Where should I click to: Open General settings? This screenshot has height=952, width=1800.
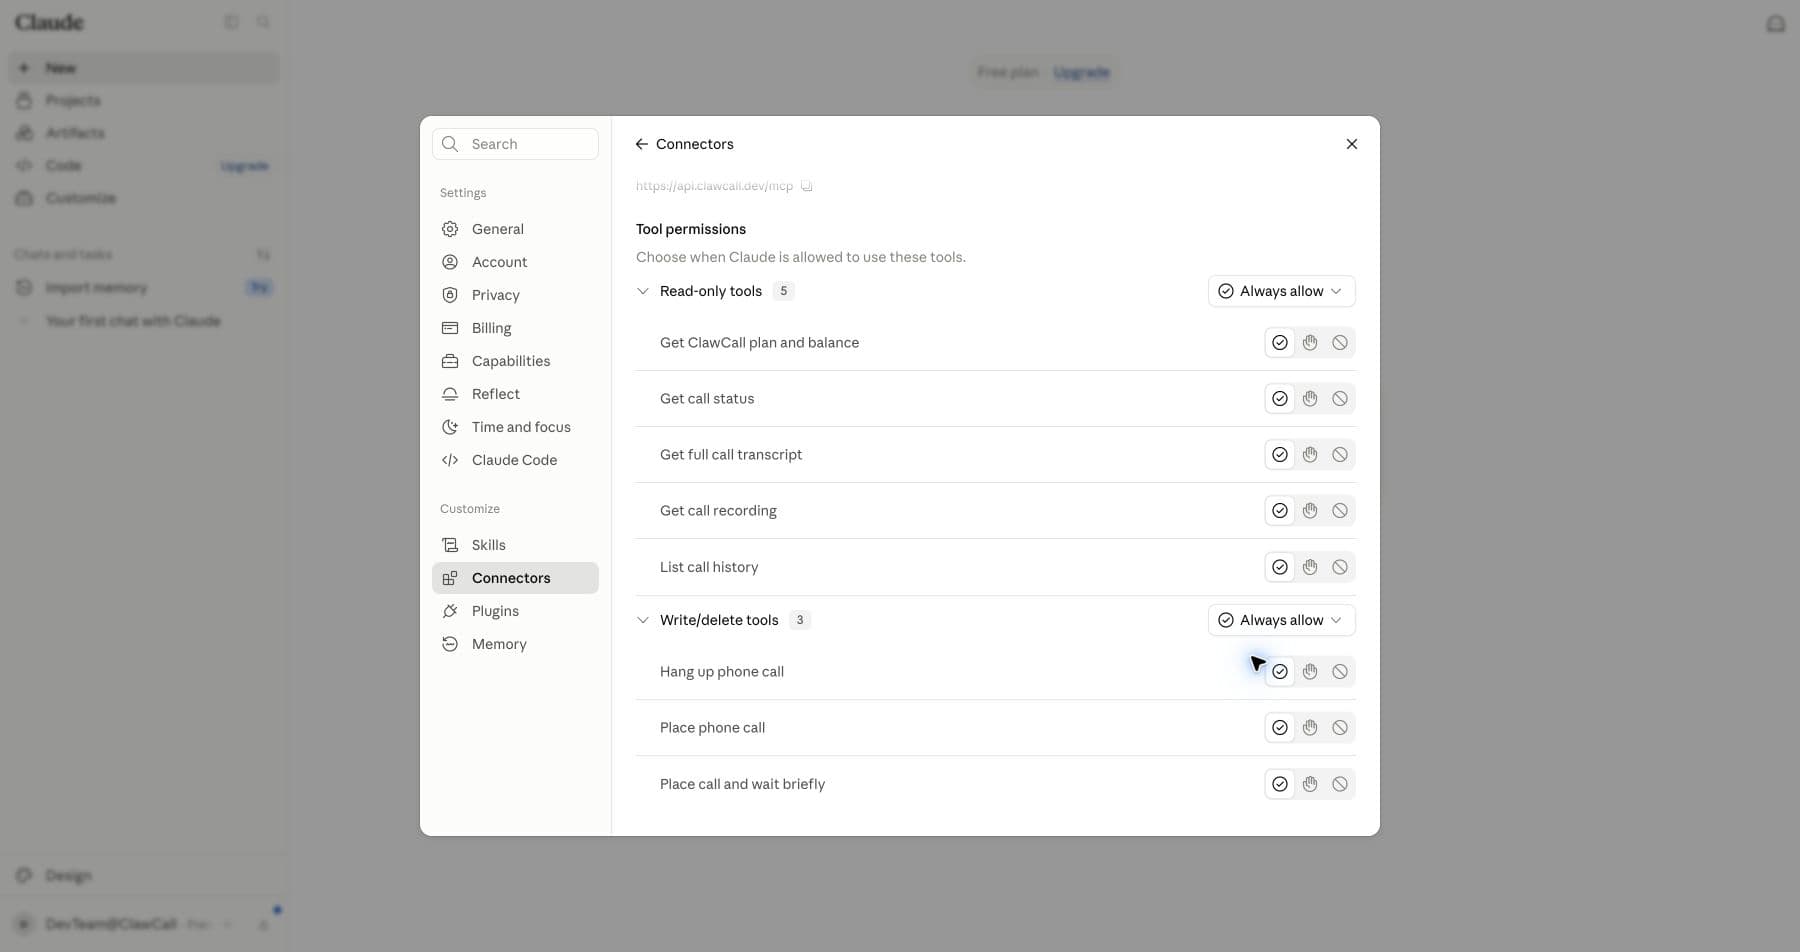click(515, 229)
